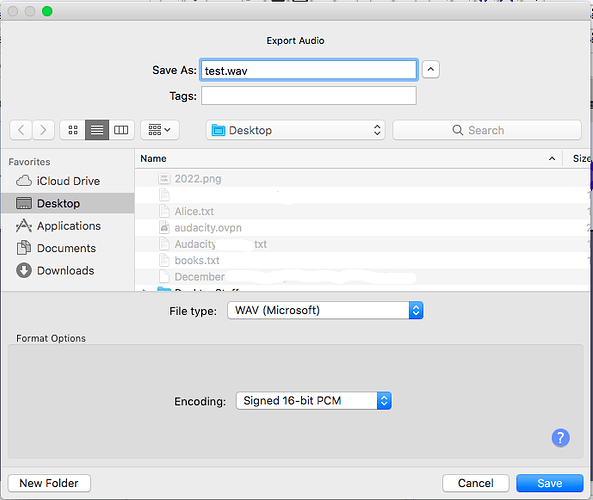Switch to icon grid view
Screen dimensions: 593x500
tap(73, 130)
